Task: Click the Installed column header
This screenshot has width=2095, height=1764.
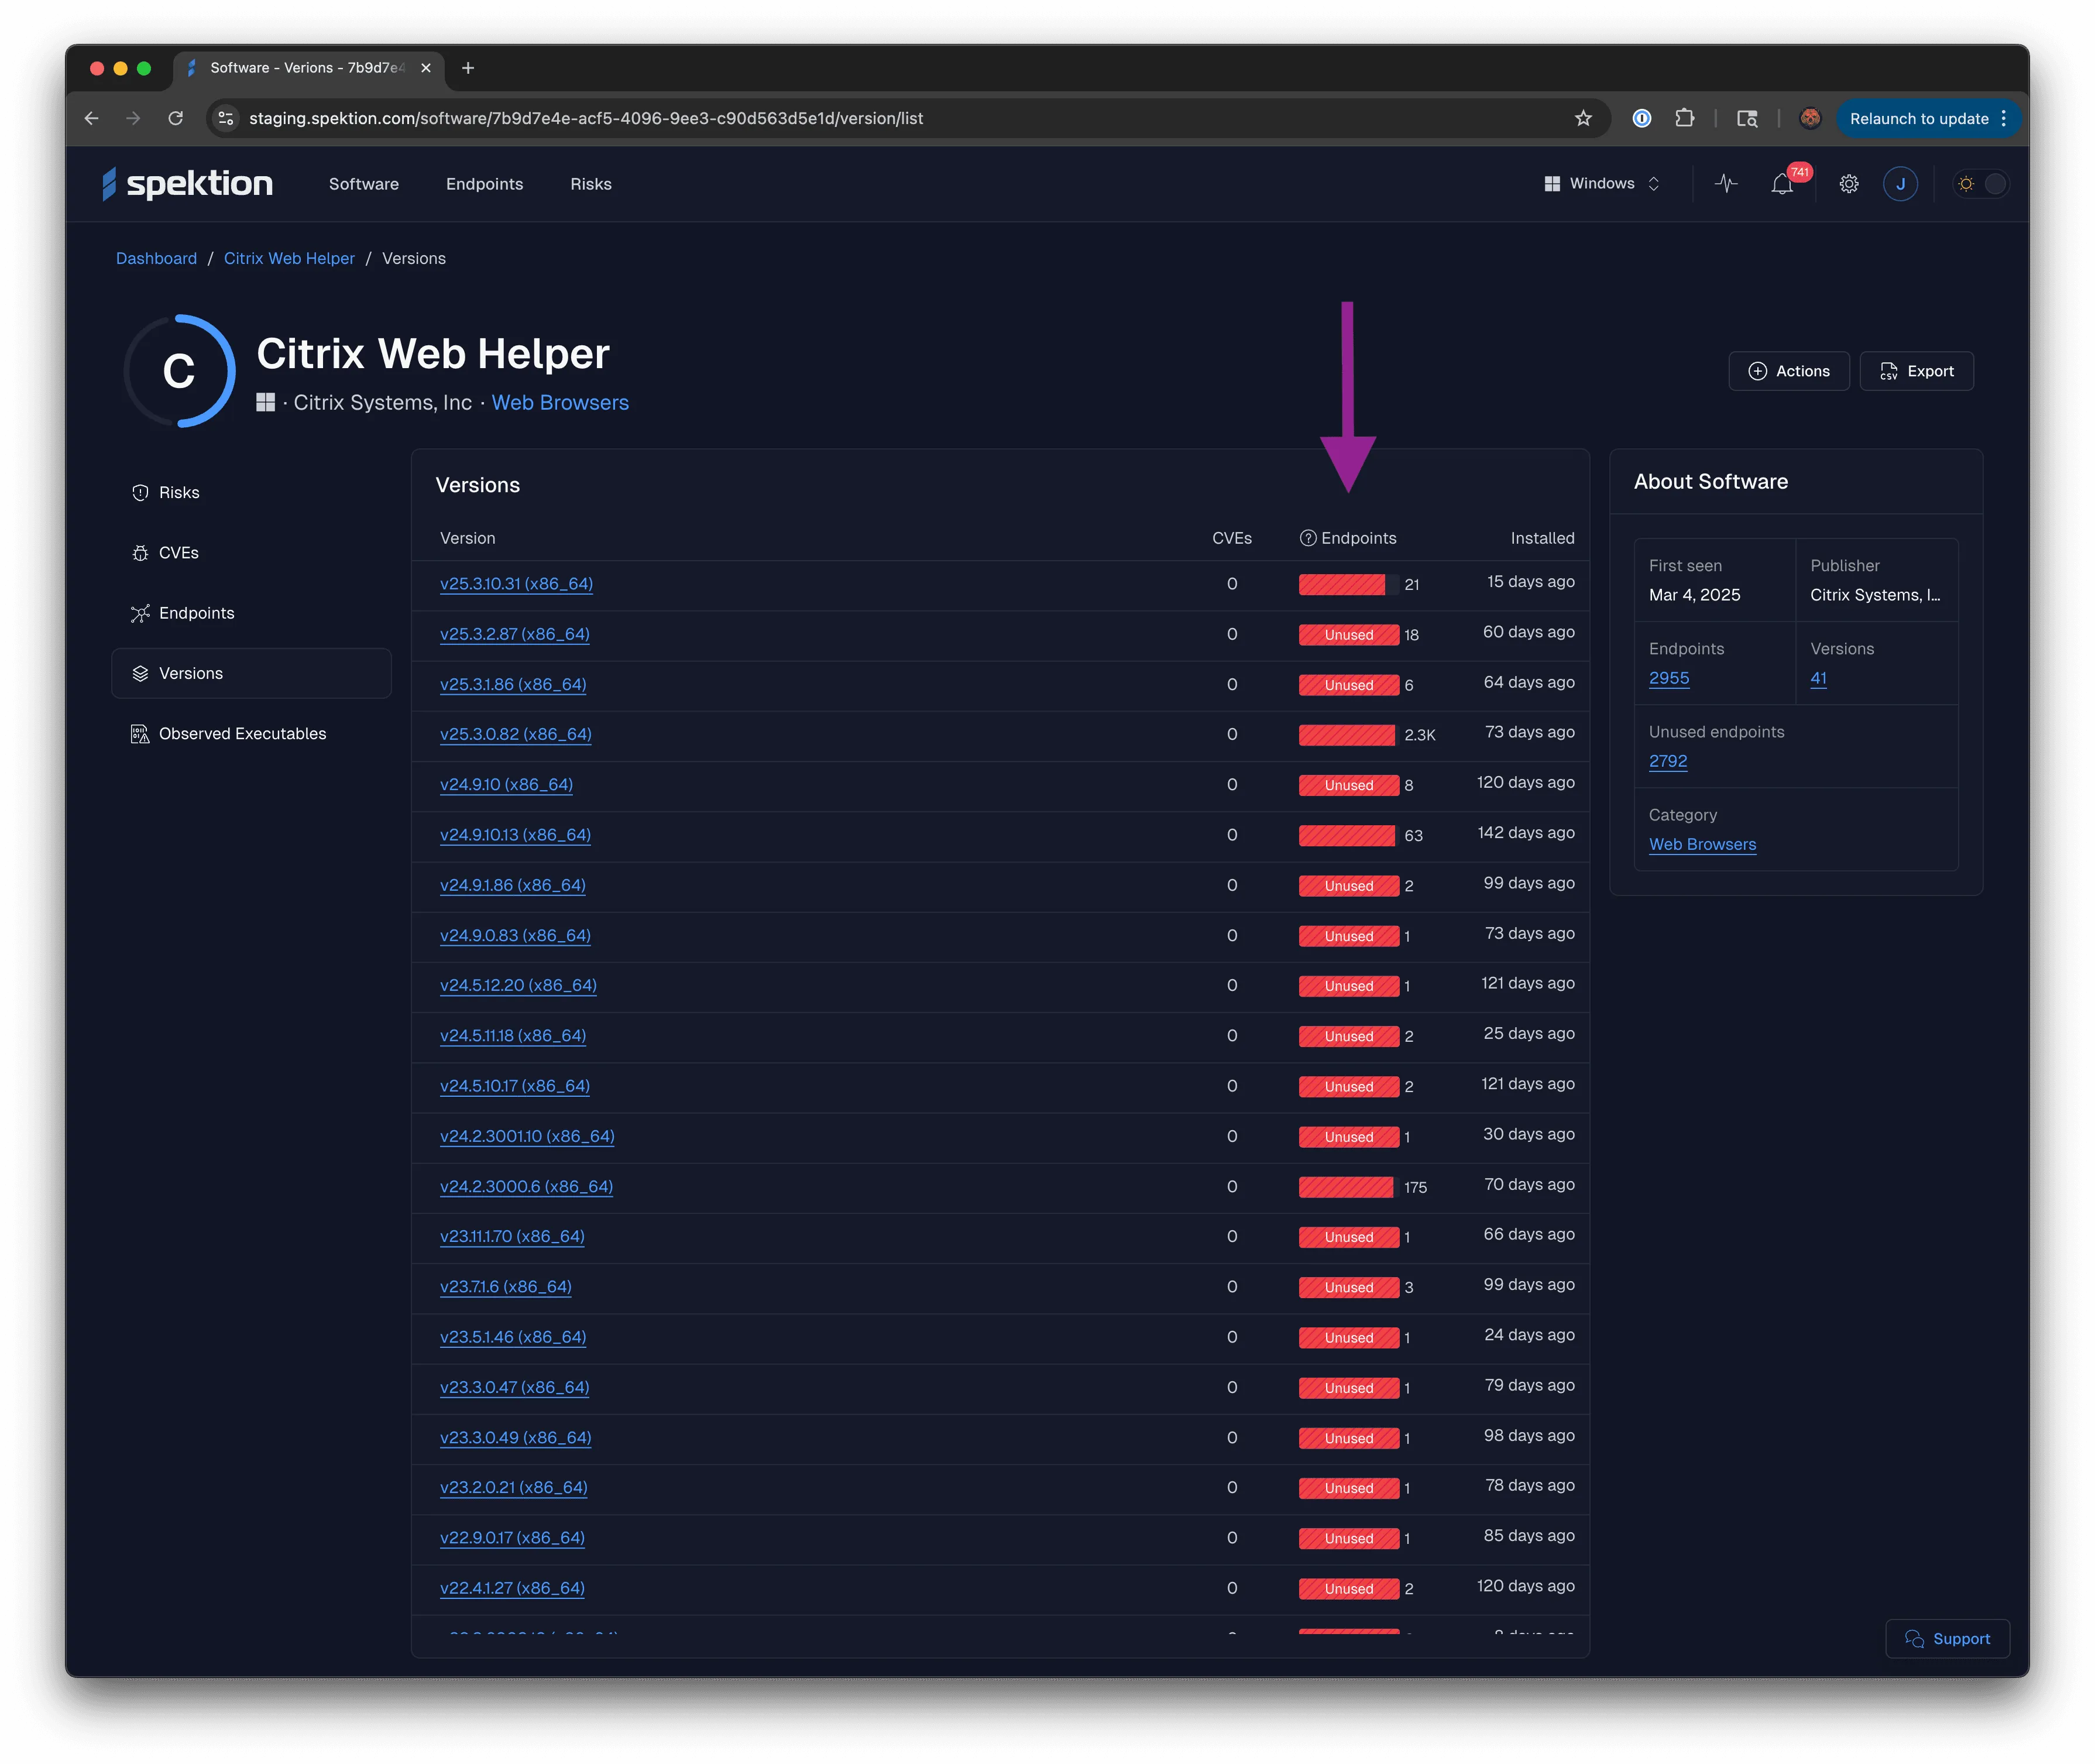Action: 1542,538
